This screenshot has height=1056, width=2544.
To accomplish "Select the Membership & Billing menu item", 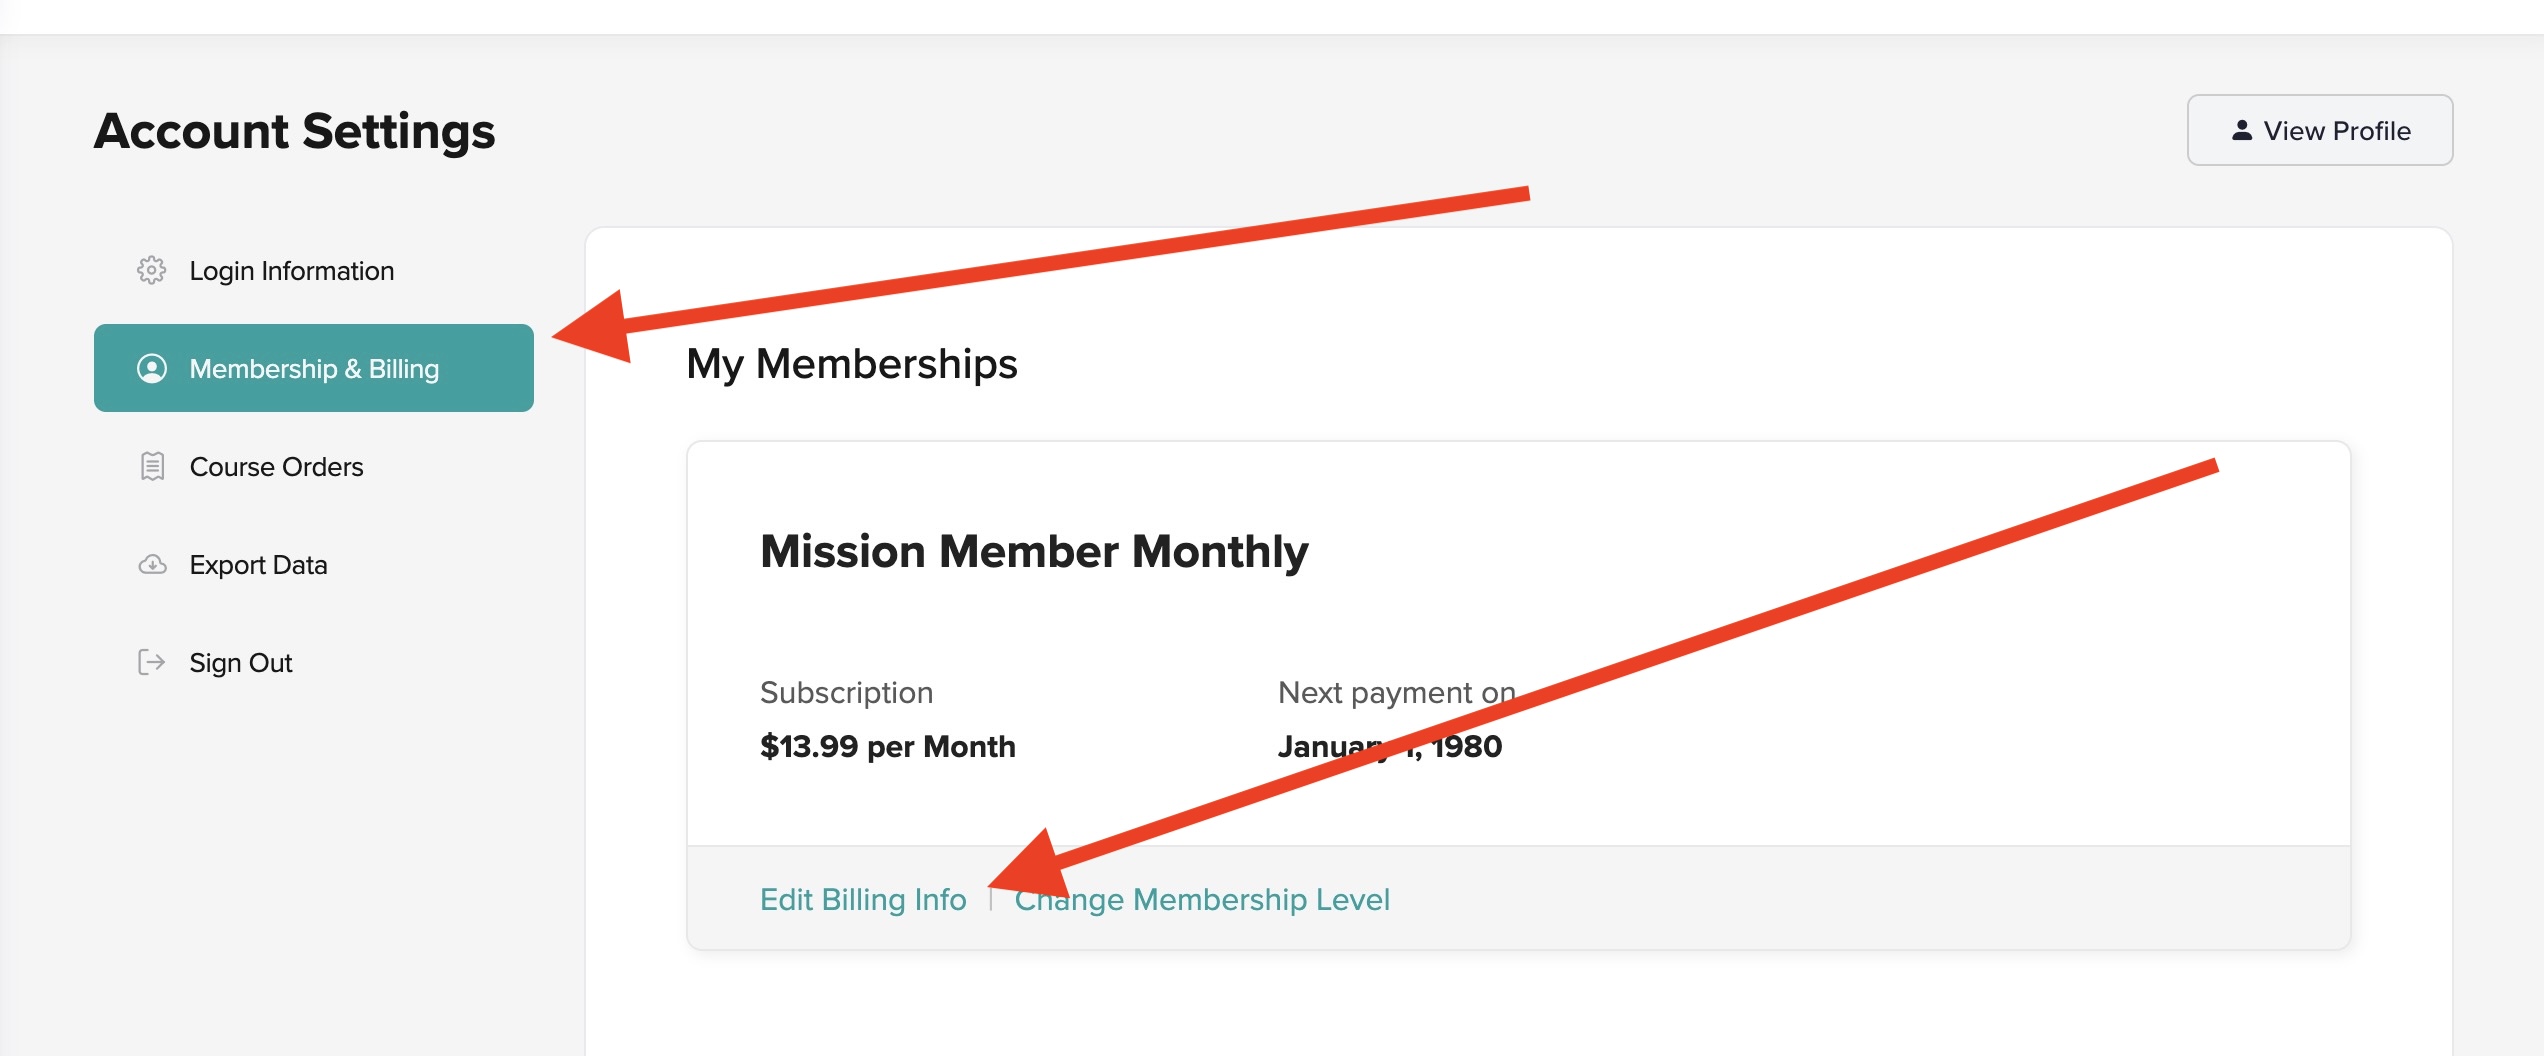I will click(x=314, y=369).
